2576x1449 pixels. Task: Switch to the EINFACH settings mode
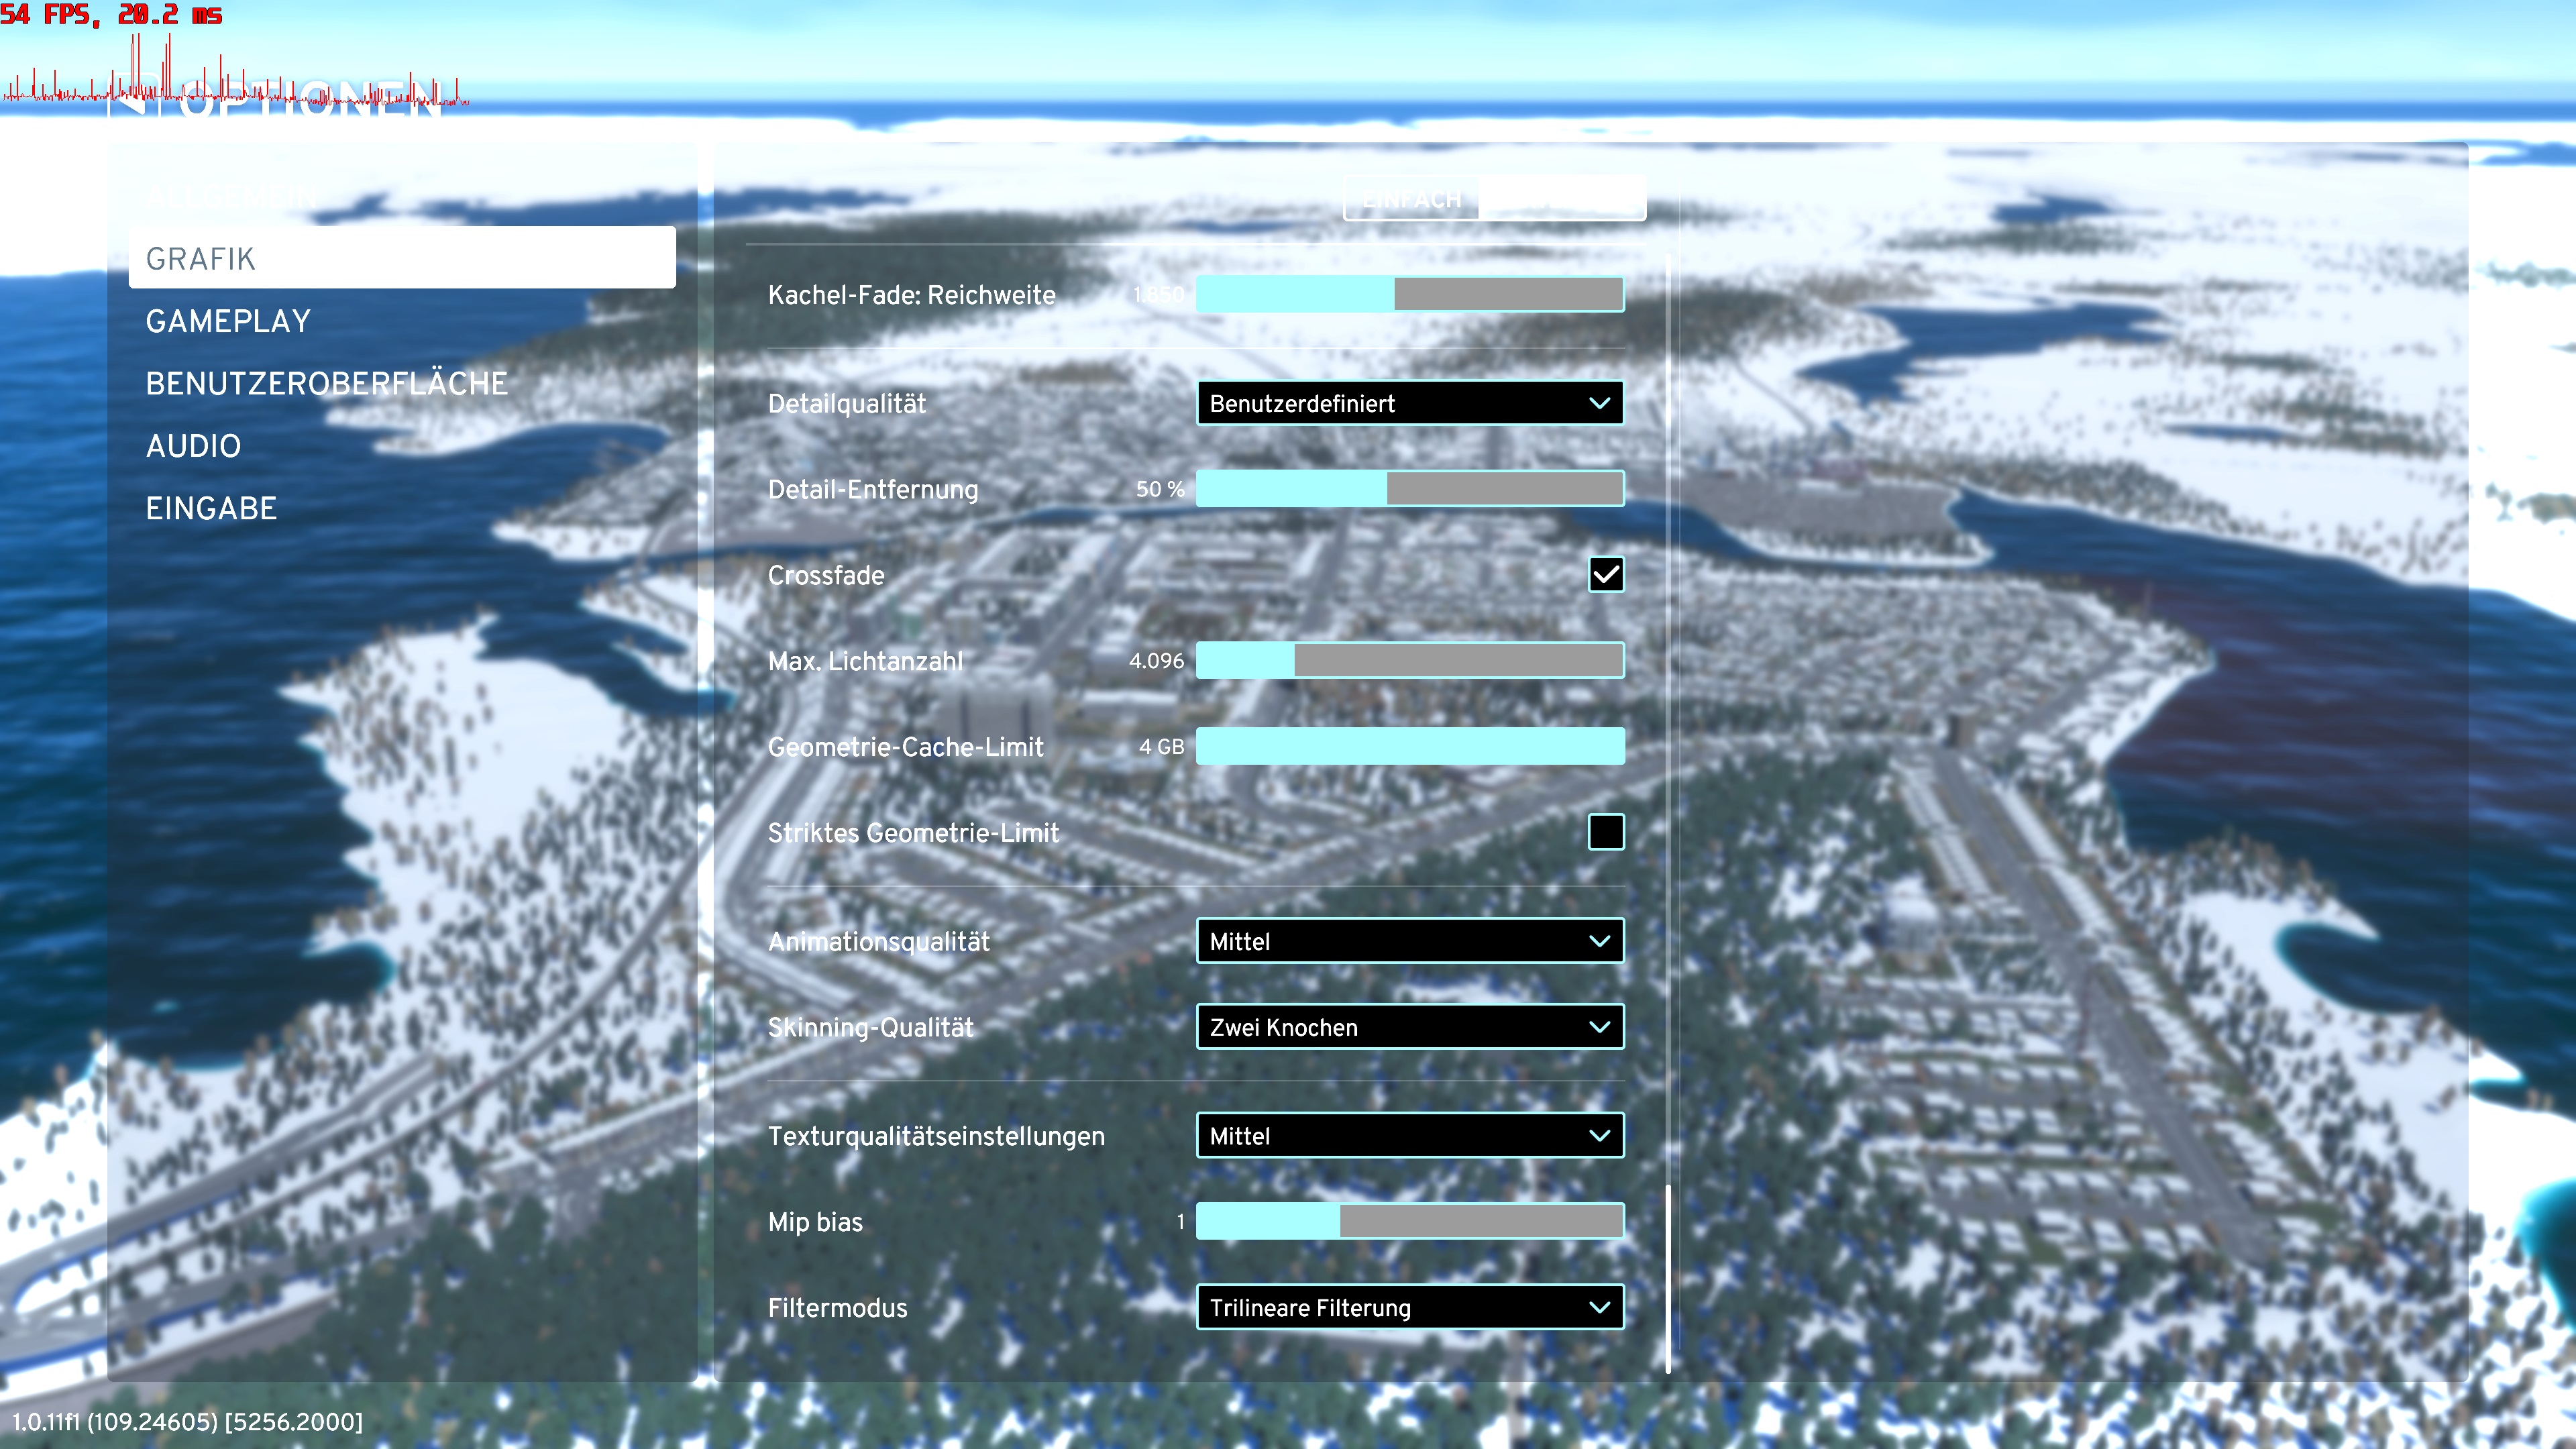(1411, 199)
